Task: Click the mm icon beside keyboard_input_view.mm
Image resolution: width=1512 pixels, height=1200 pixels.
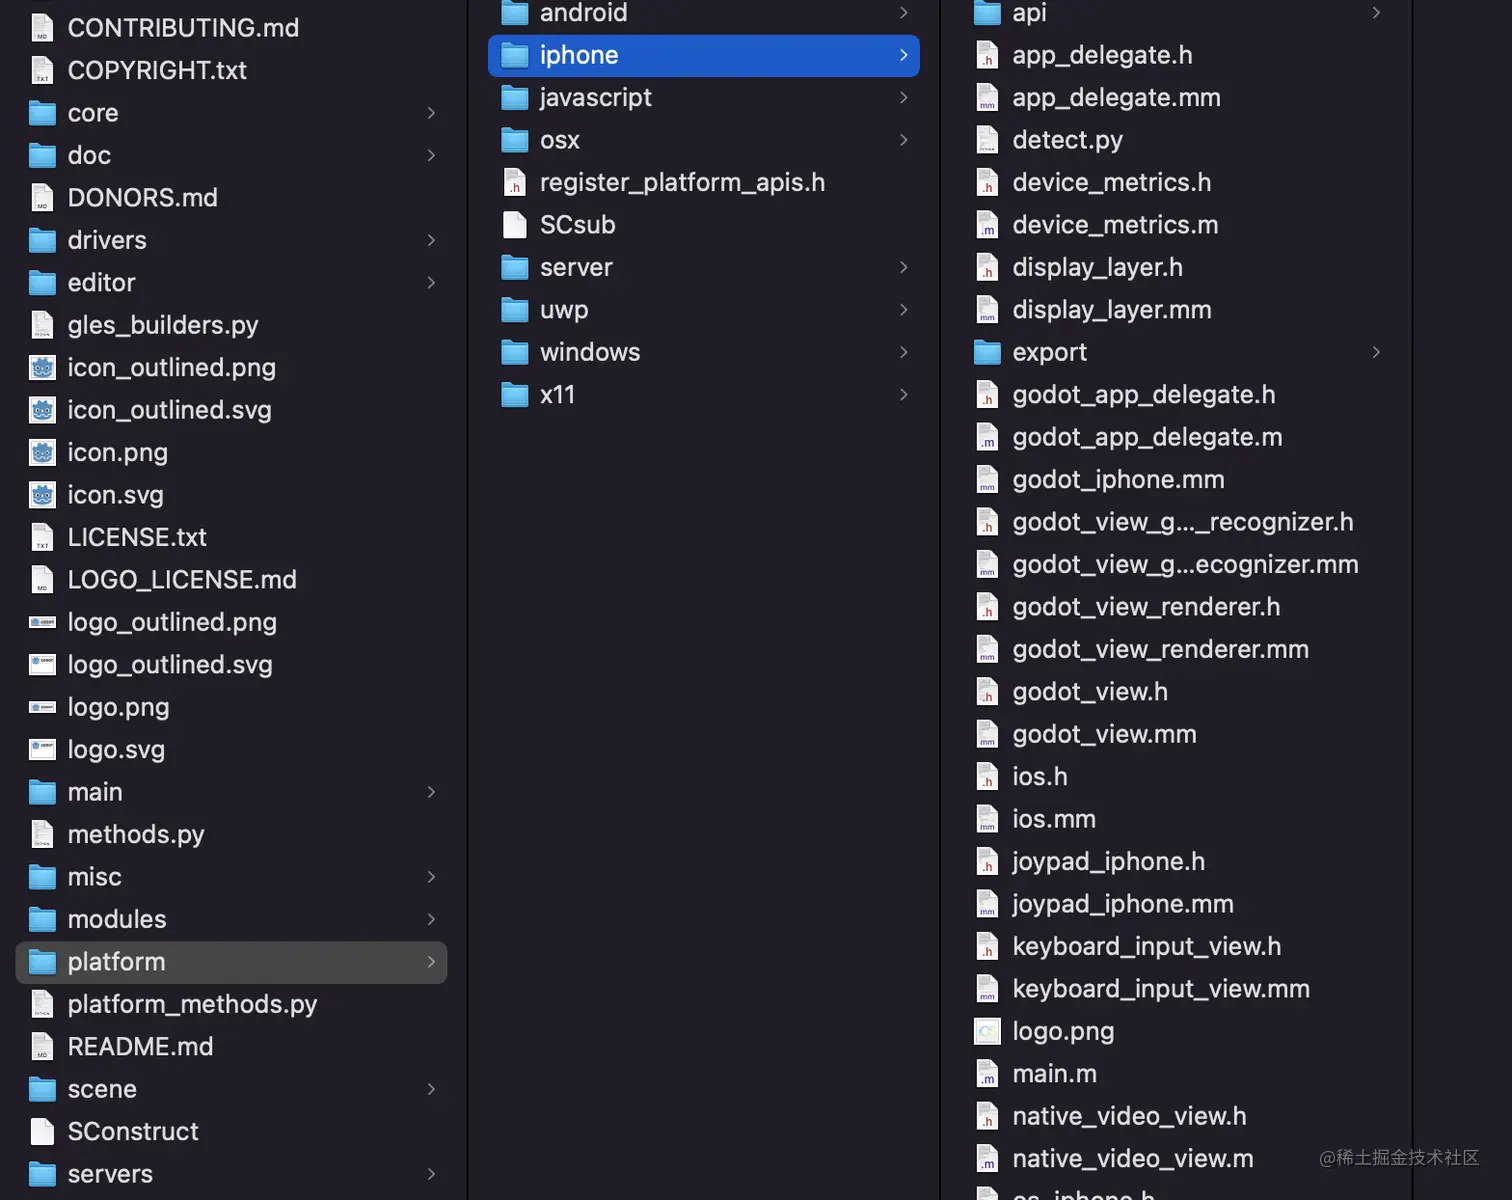Action: [987, 989]
